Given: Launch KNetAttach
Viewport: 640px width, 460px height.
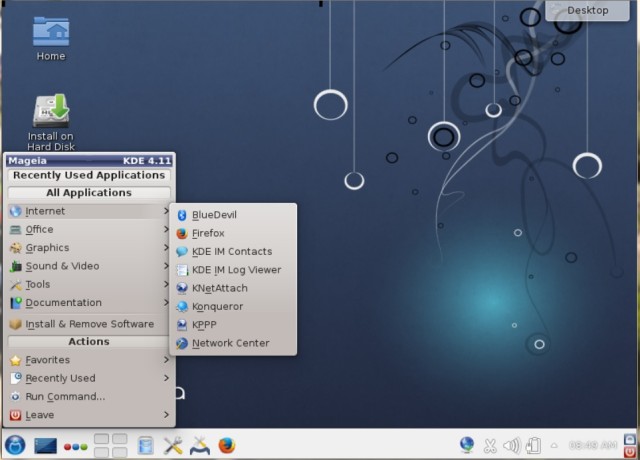Looking at the screenshot, I should (x=233, y=289).
